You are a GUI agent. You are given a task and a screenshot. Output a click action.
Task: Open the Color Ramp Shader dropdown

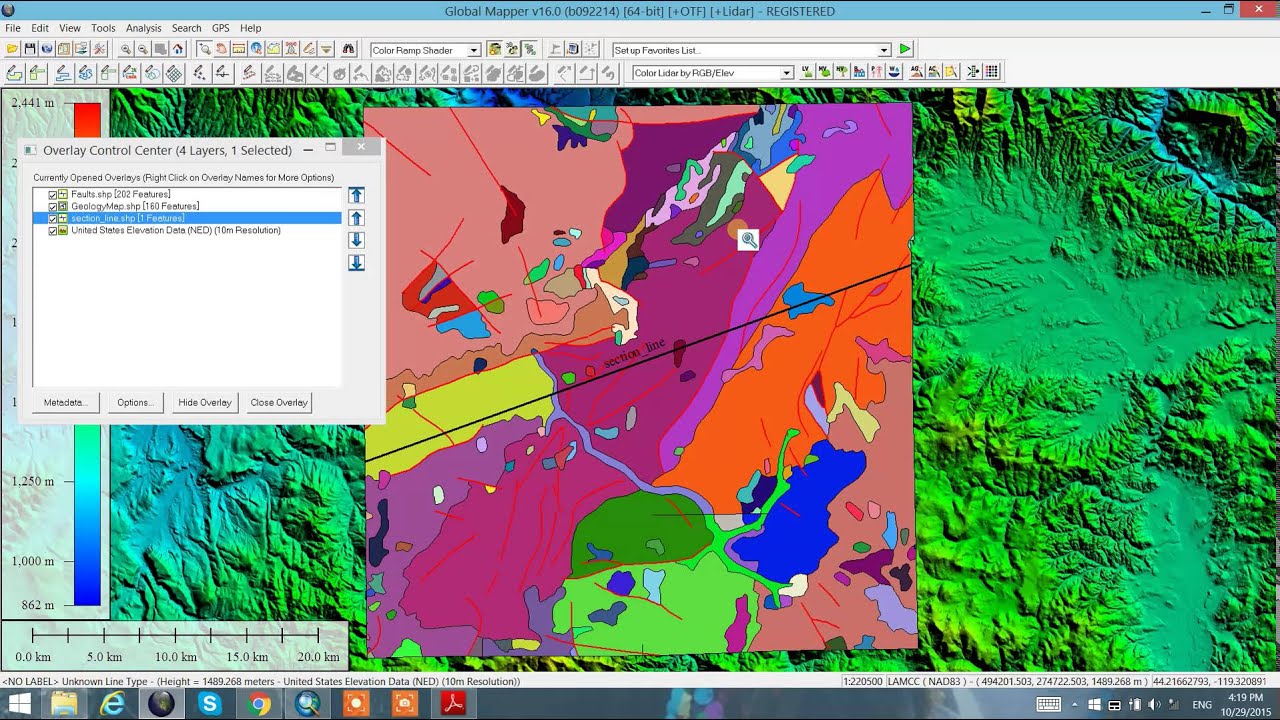coord(474,50)
